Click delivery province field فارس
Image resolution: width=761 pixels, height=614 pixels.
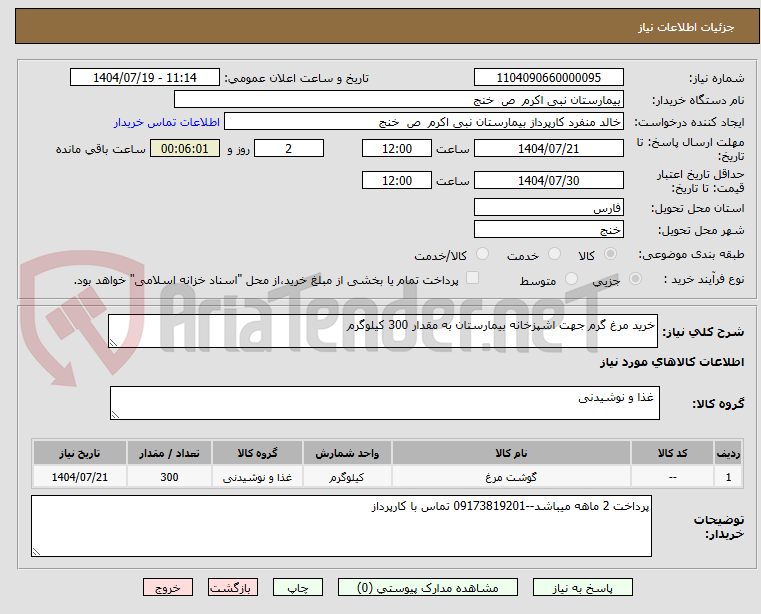548,207
